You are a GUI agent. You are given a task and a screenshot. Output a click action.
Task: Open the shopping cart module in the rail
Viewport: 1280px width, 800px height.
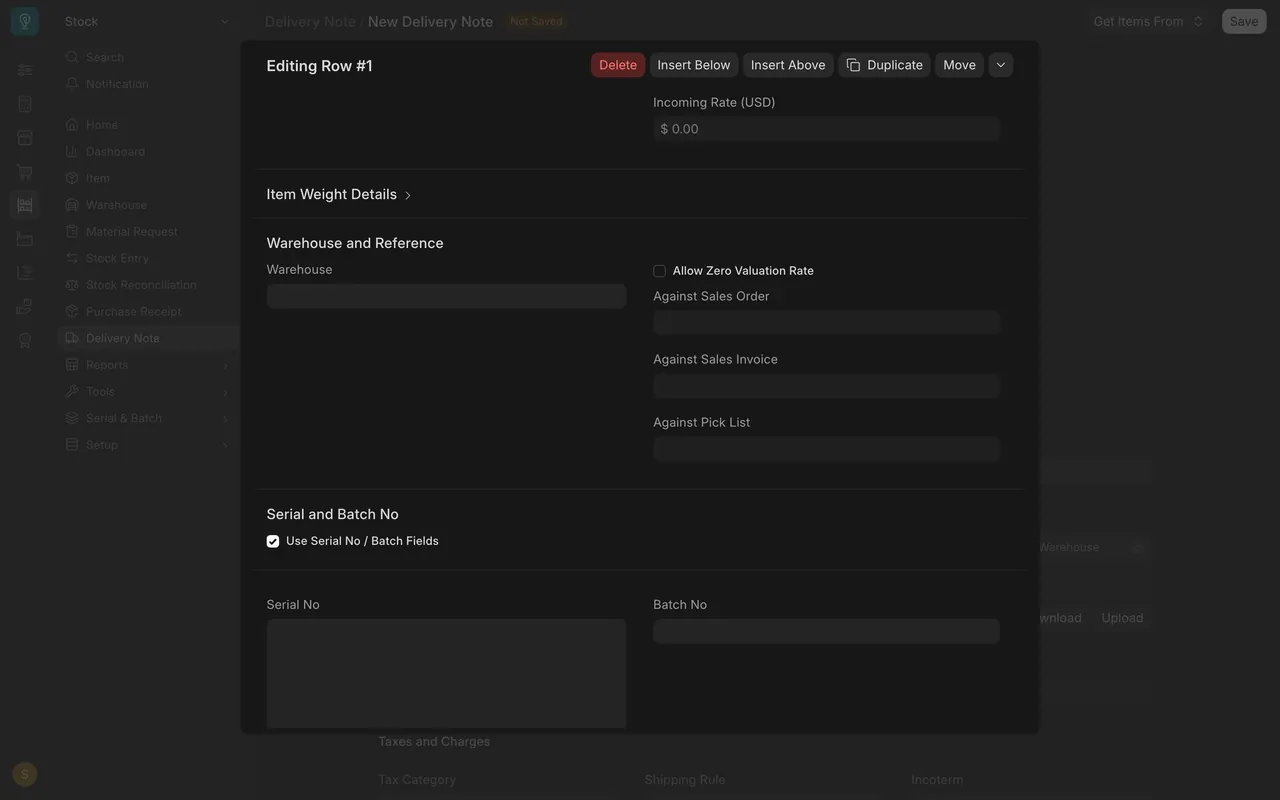[x=25, y=172]
